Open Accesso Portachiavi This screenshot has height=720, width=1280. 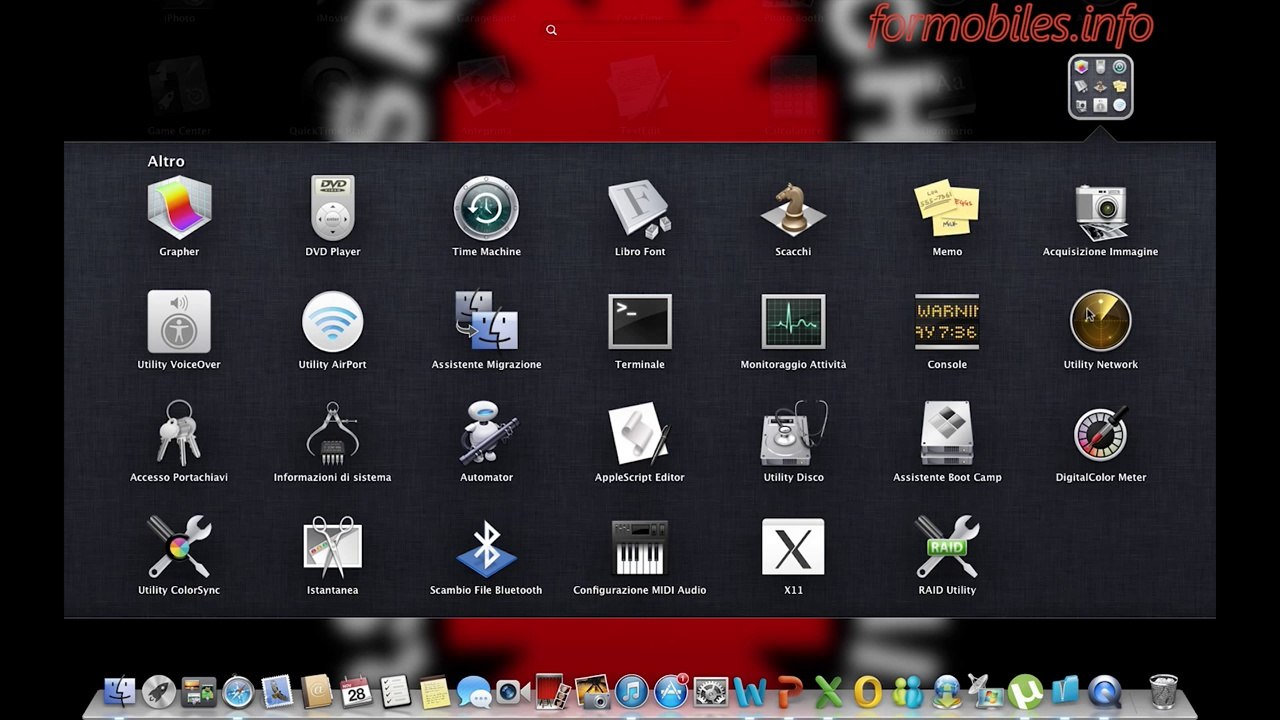click(179, 434)
